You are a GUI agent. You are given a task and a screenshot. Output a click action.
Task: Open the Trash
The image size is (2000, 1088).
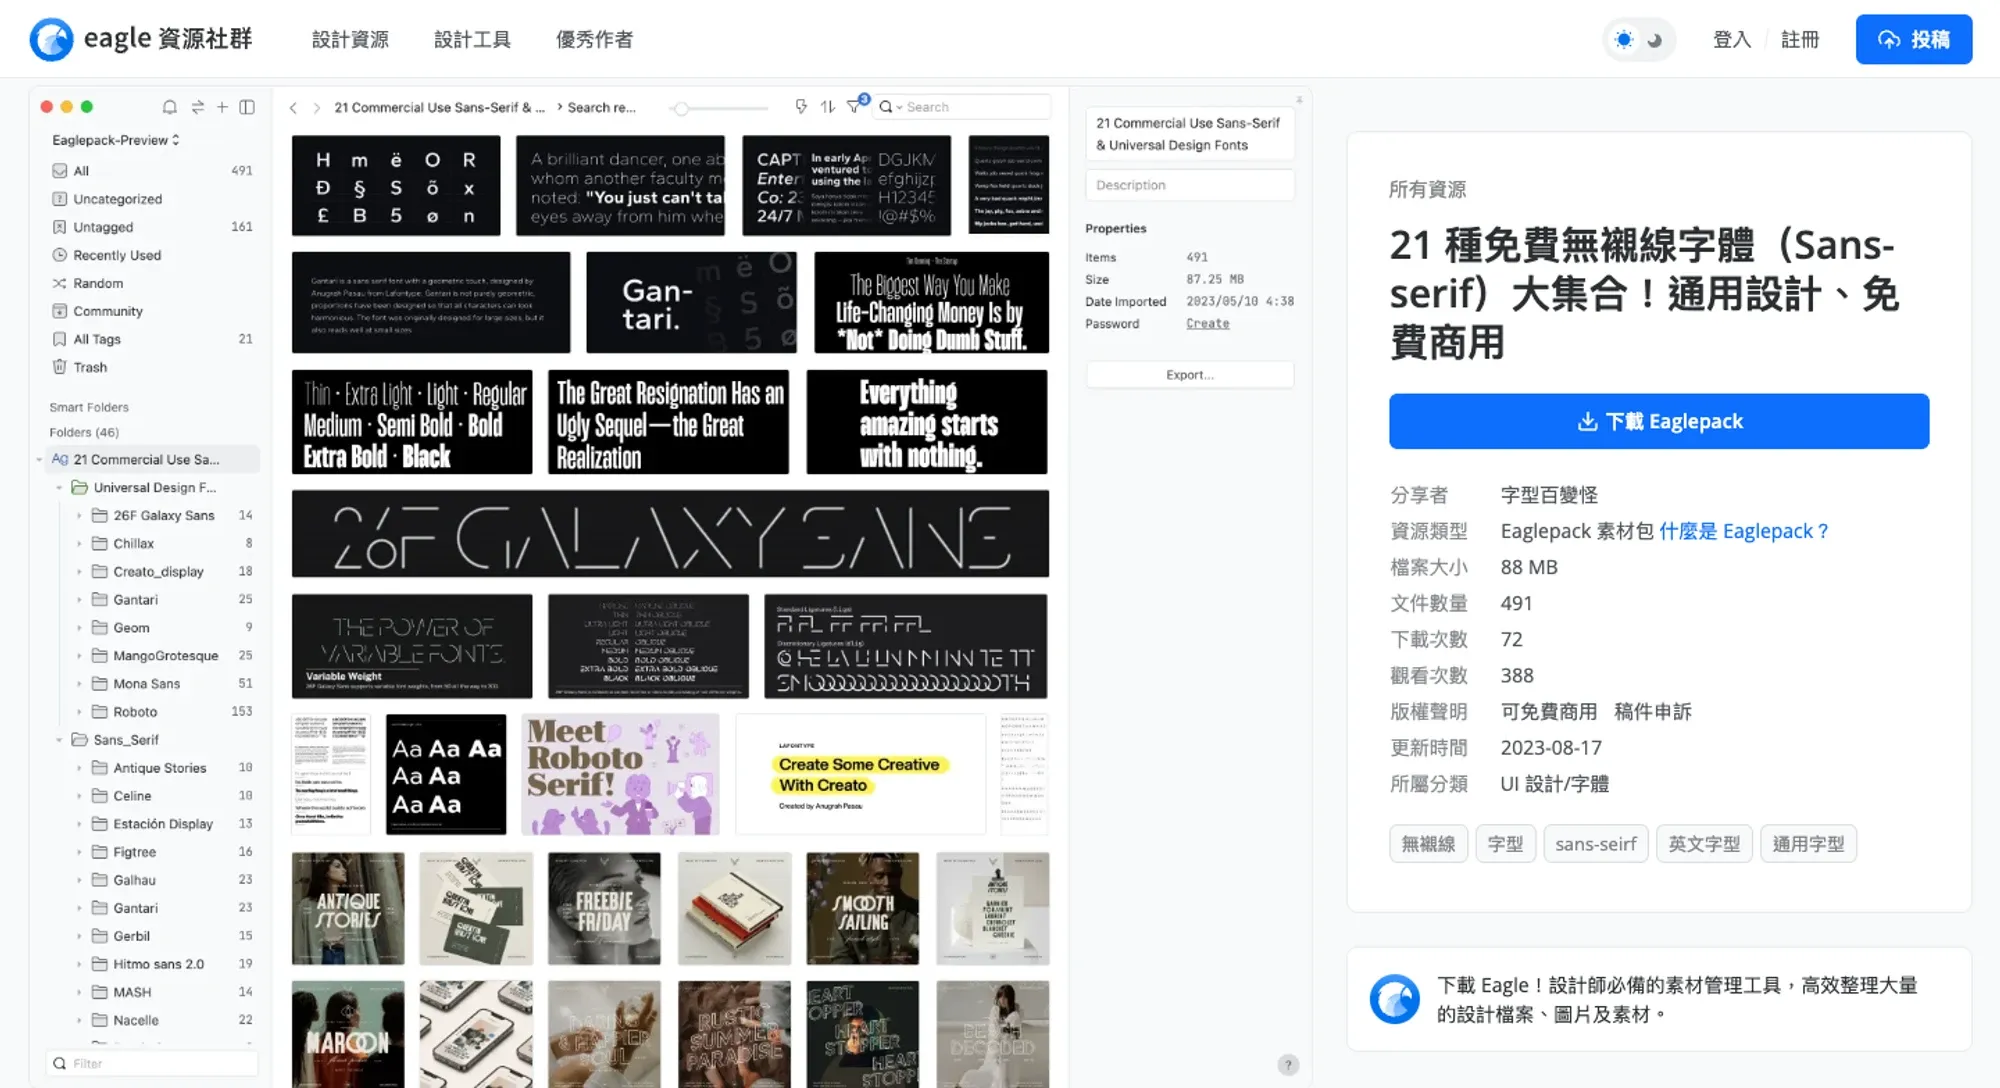(x=152, y=367)
